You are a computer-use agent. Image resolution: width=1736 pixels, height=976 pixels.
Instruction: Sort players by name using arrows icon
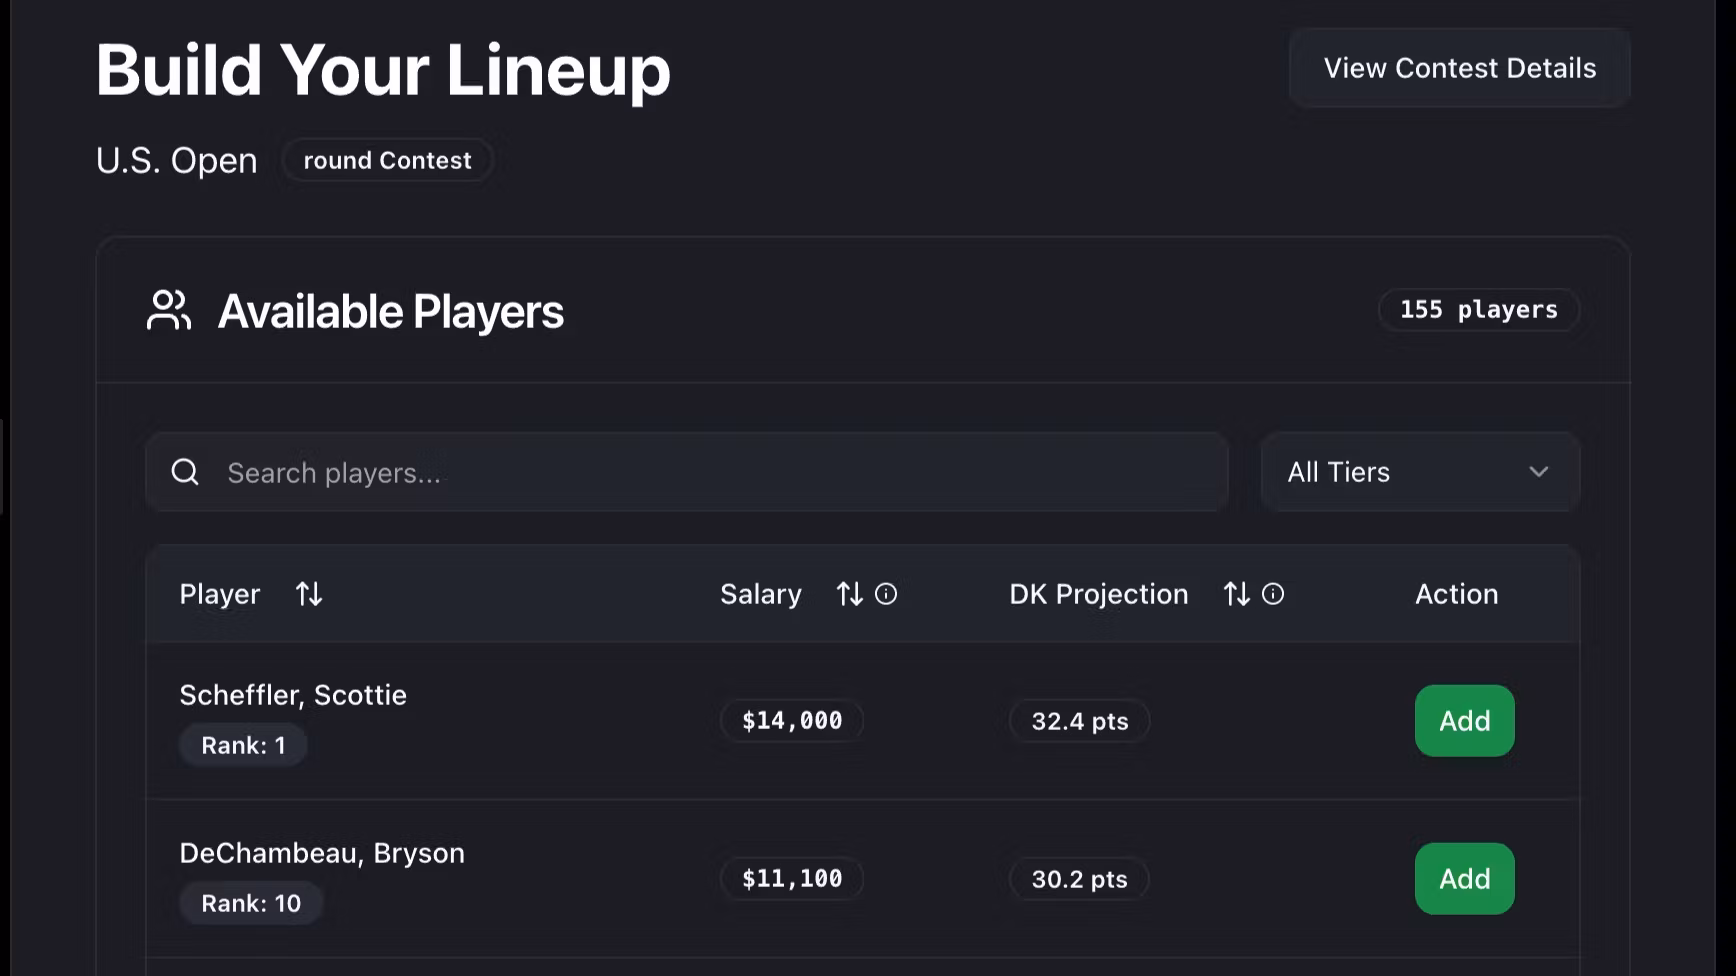tap(309, 594)
